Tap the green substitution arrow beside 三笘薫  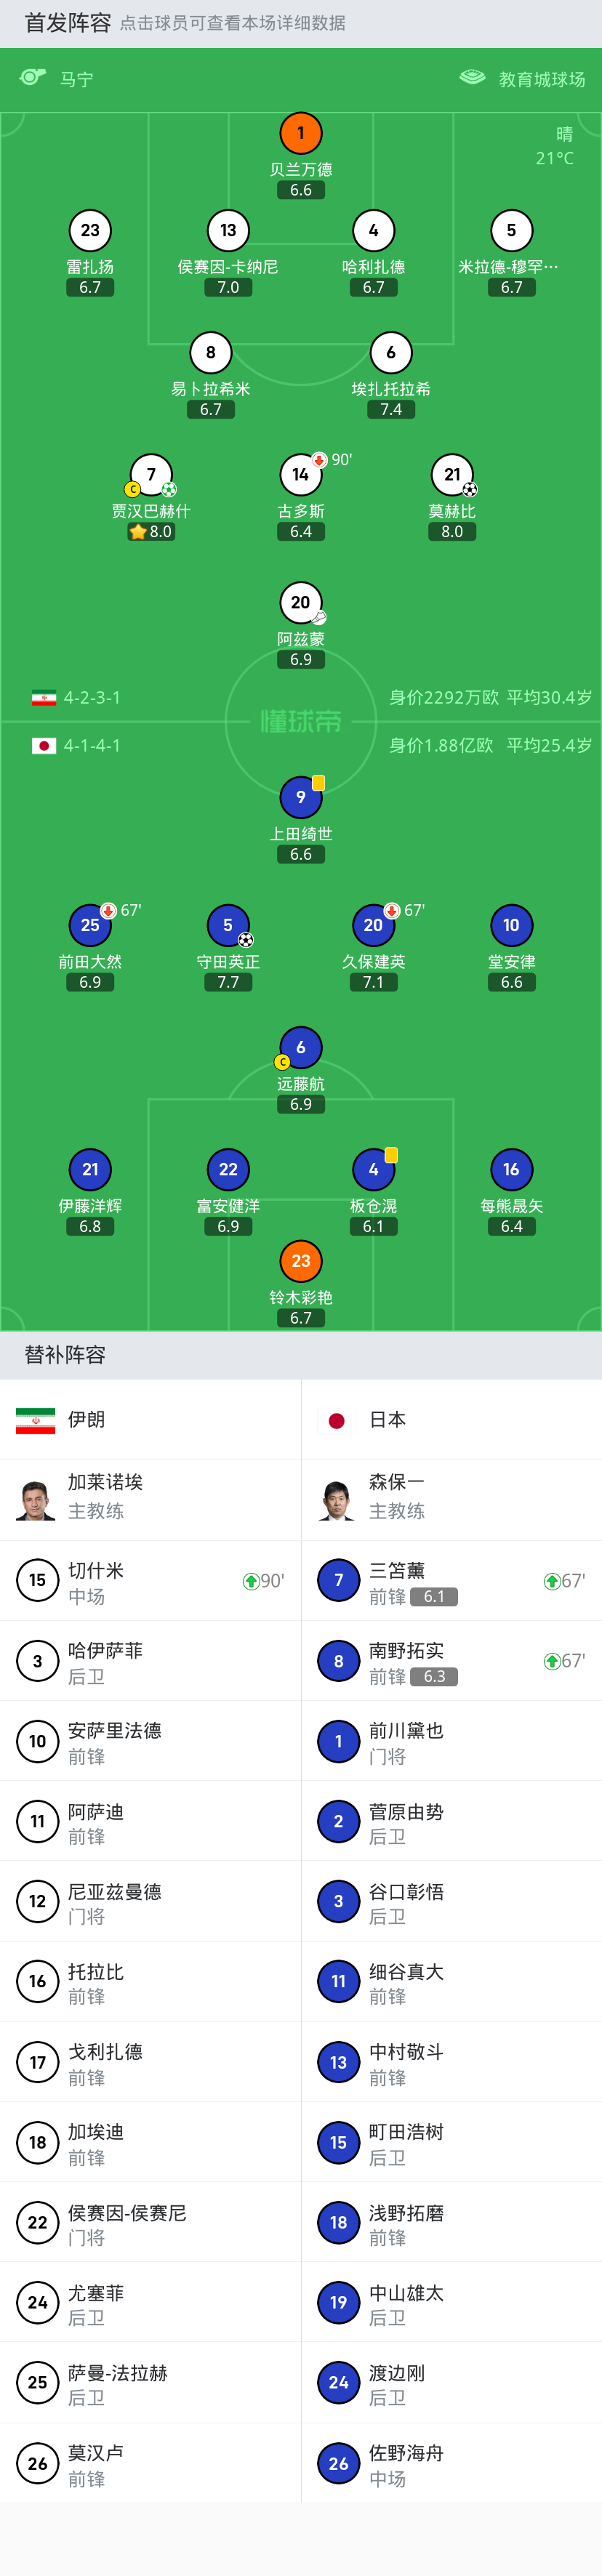pos(551,1581)
